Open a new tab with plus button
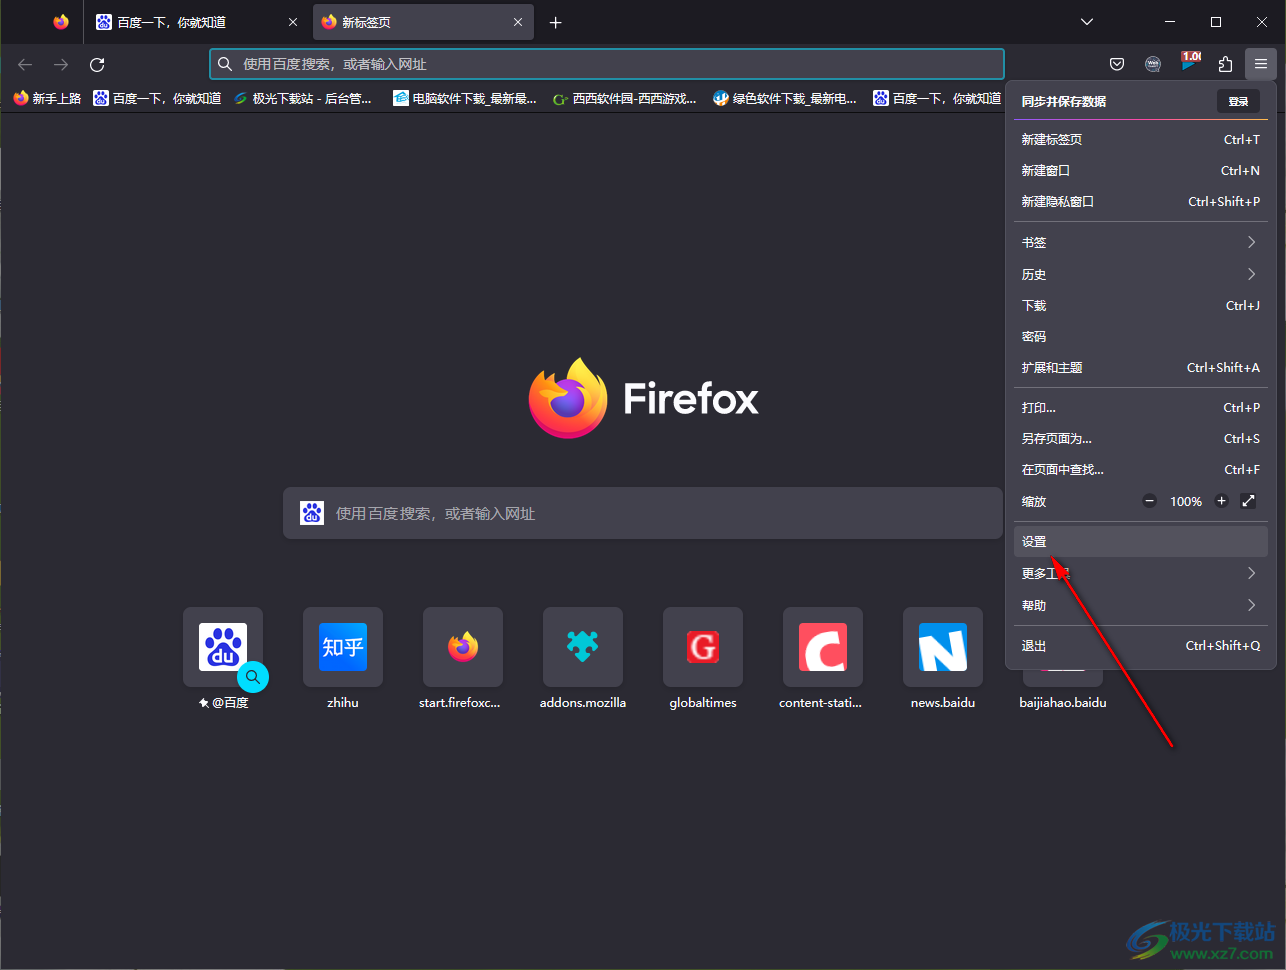 coord(556,22)
